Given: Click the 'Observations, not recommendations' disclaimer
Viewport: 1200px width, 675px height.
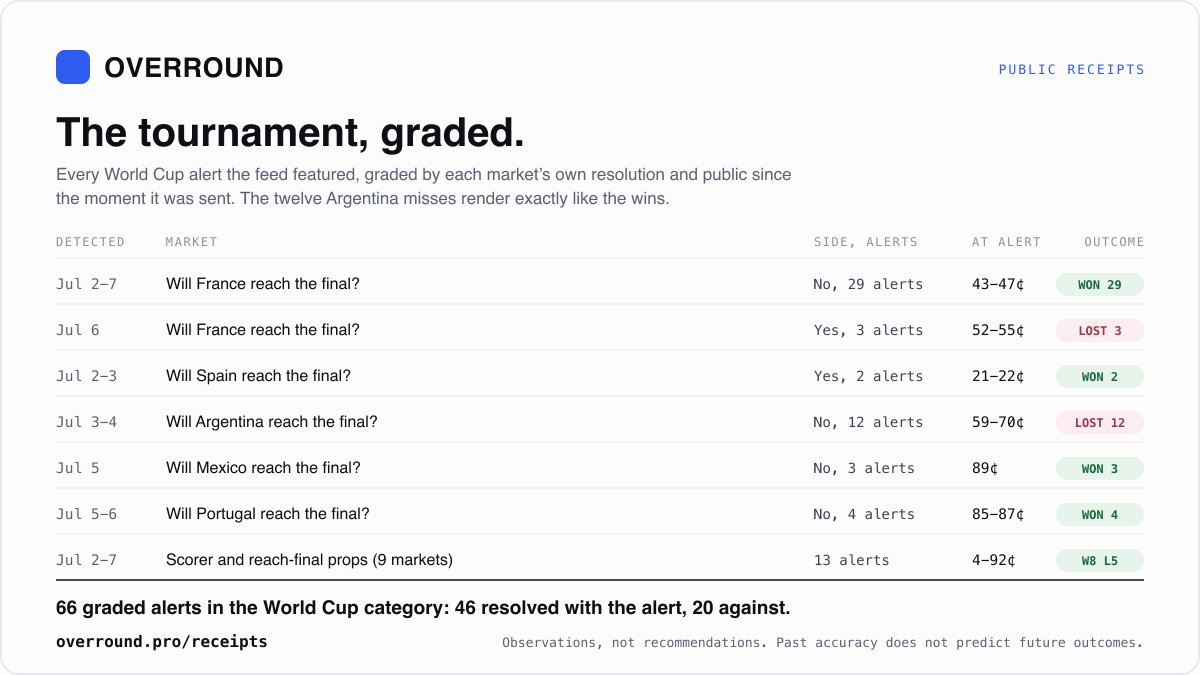Looking at the screenshot, I should point(822,643).
